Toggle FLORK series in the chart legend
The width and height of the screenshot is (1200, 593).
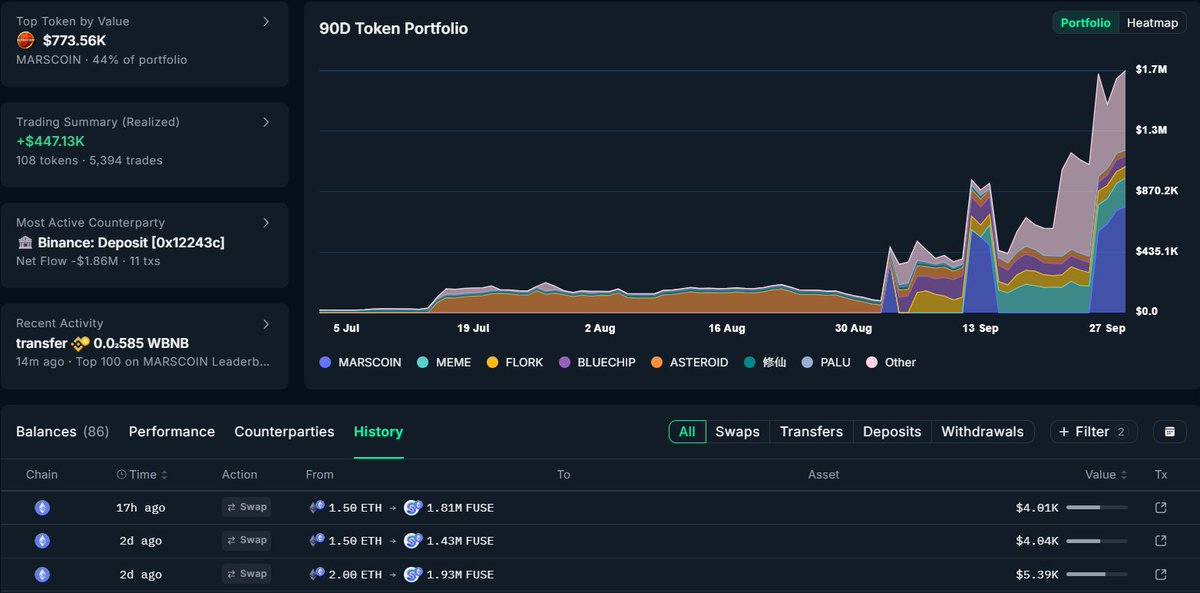(x=515, y=362)
